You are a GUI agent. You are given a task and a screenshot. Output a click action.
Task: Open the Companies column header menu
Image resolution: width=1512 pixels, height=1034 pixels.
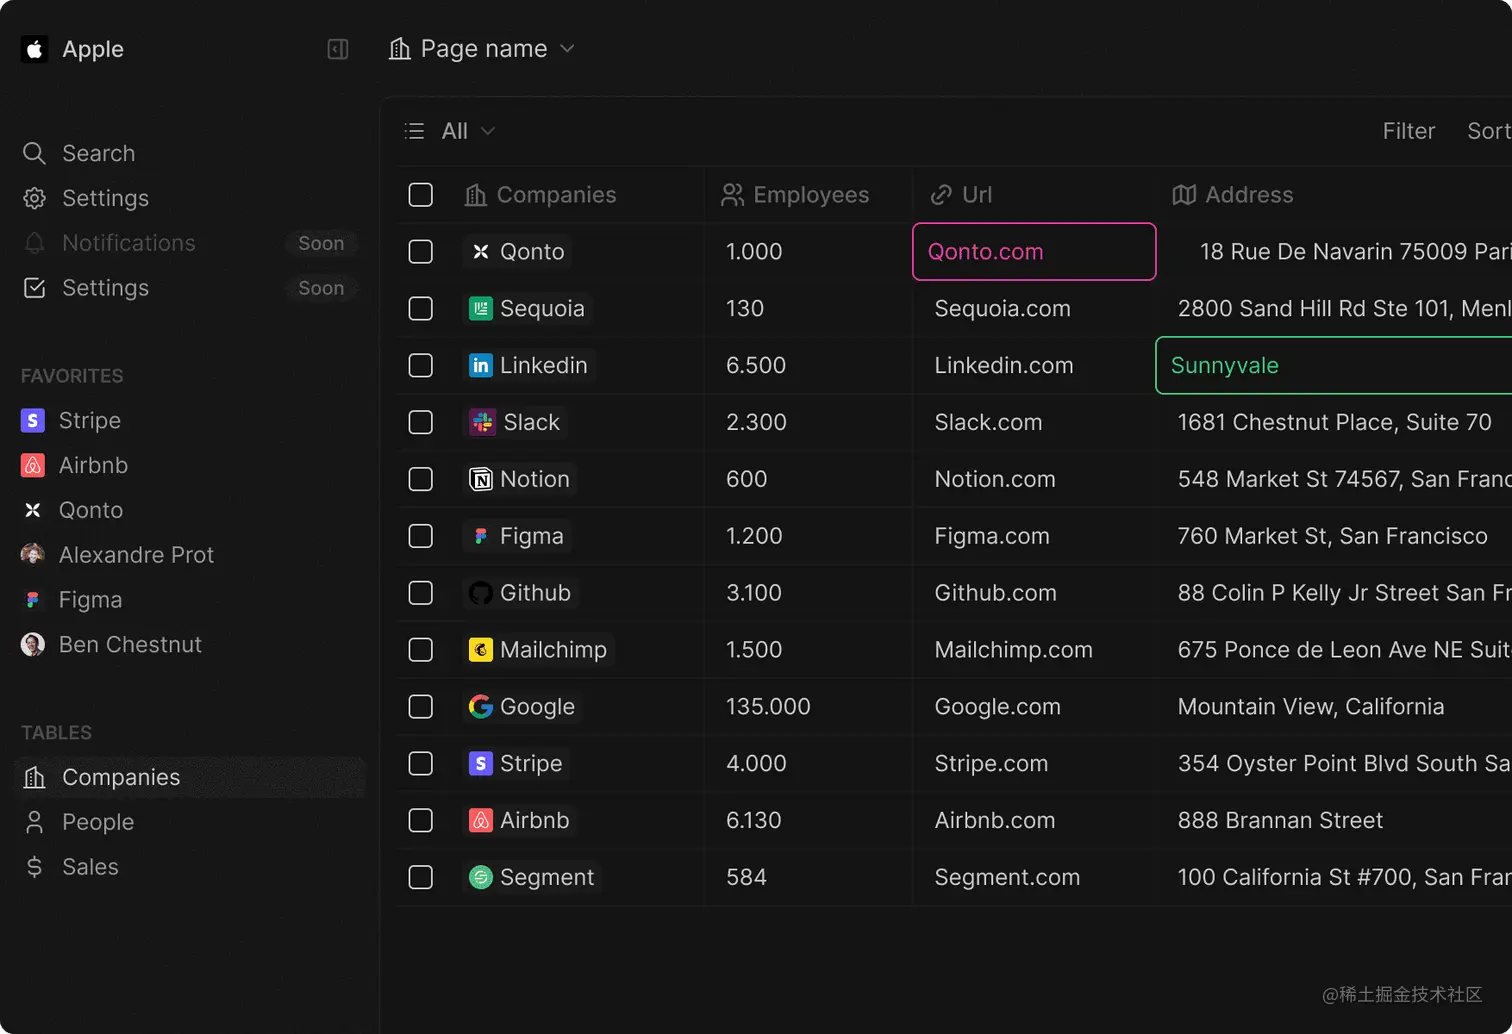[541, 195]
